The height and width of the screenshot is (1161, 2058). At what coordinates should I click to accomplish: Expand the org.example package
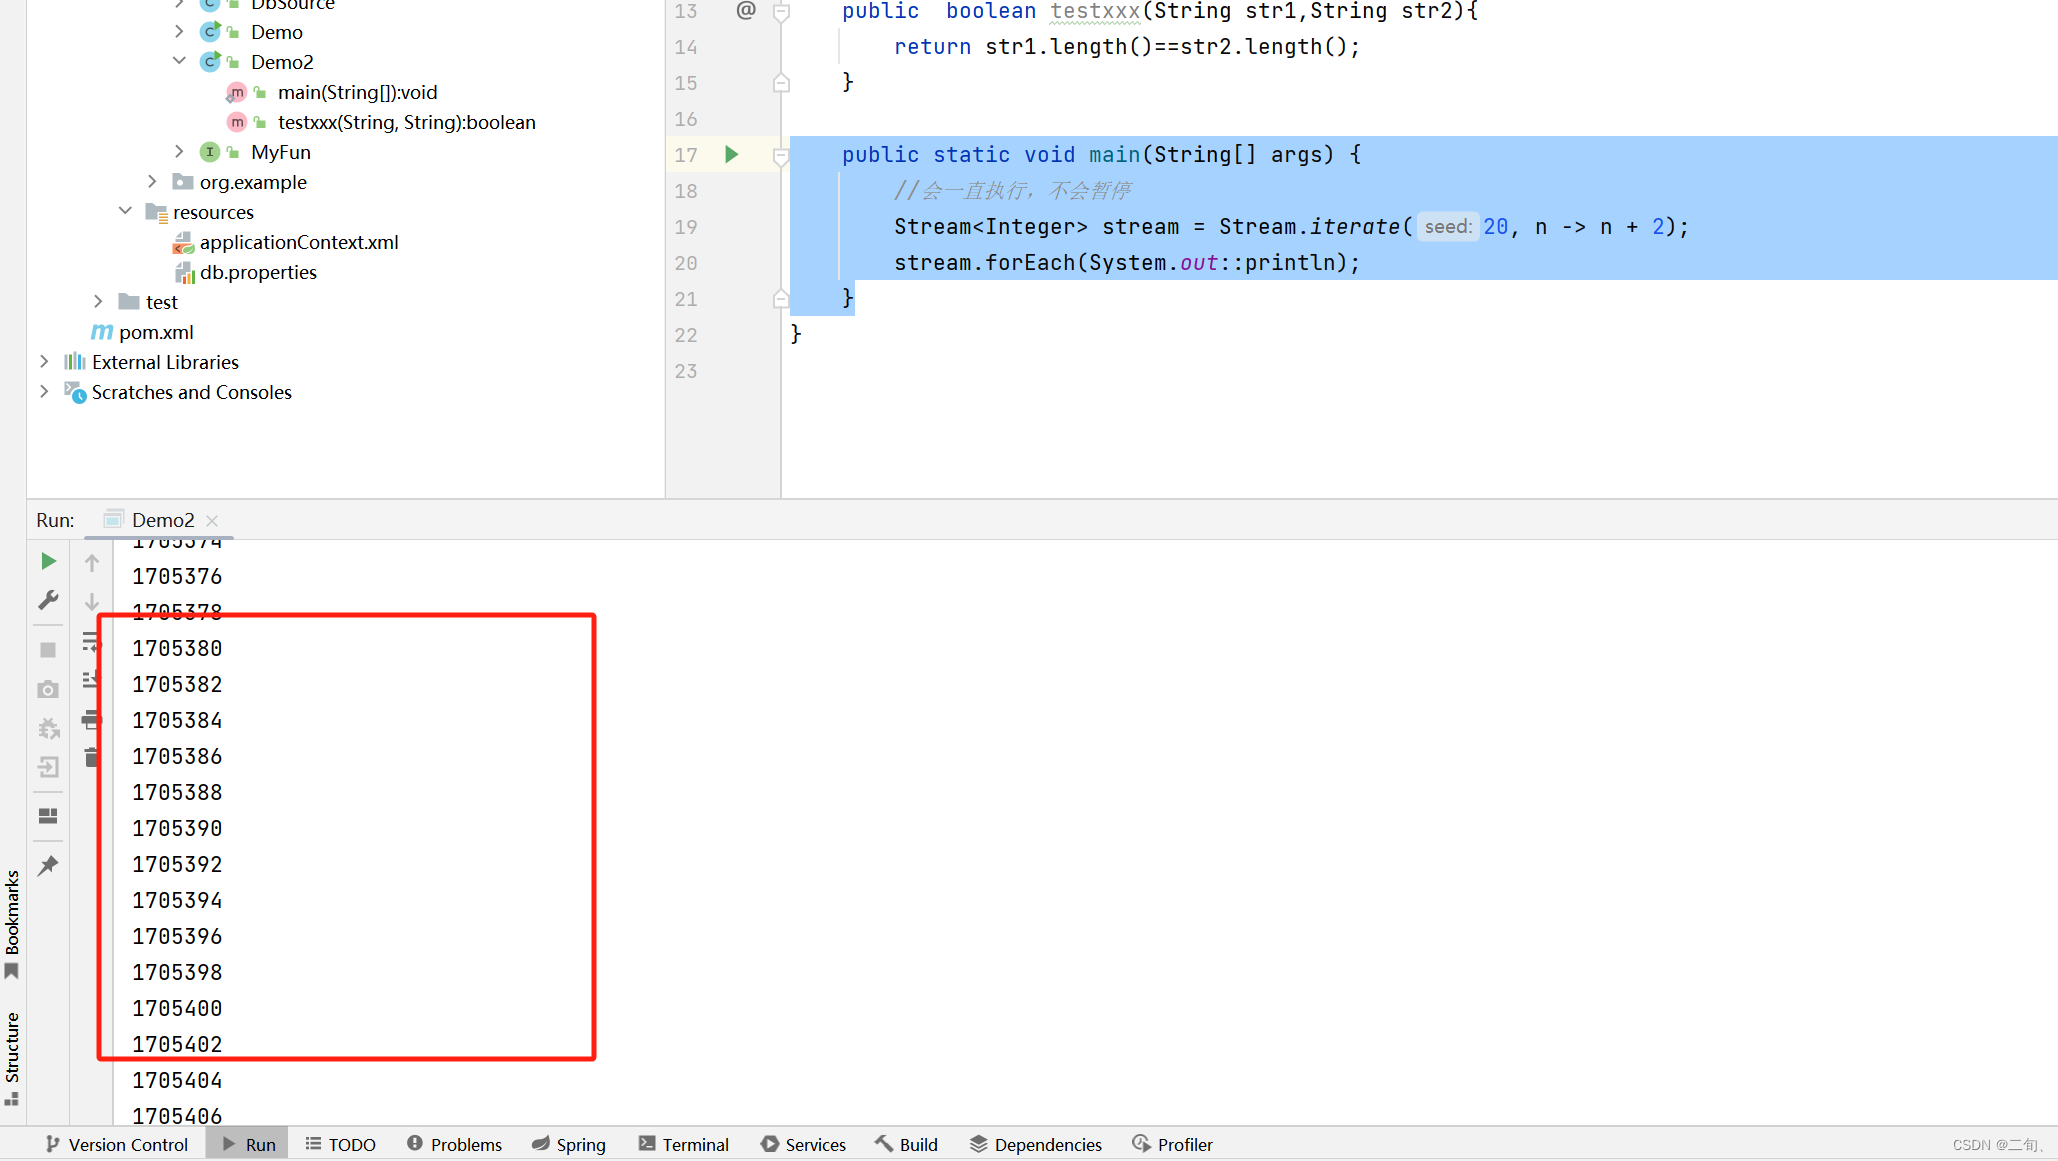(x=152, y=181)
